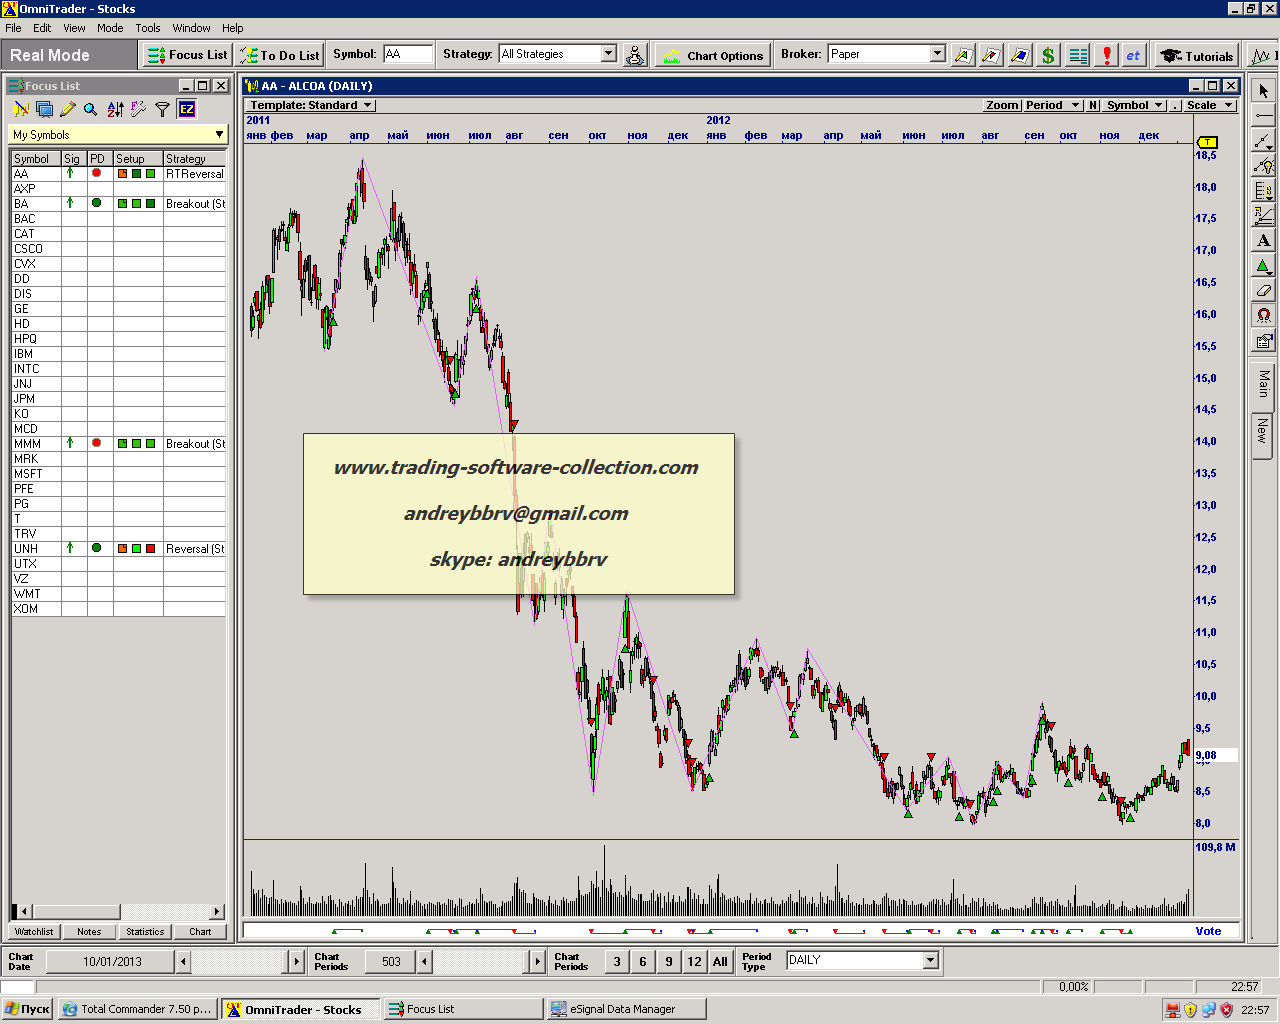Sort the Focus List with A-Z icon
1280x1024 pixels.
115,109
